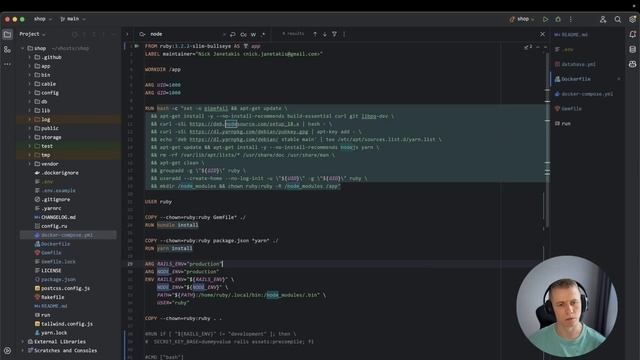Toggle Match Case (Cc) in find bar
The height and width of the screenshot is (360, 640).
pyautogui.click(x=243, y=34)
